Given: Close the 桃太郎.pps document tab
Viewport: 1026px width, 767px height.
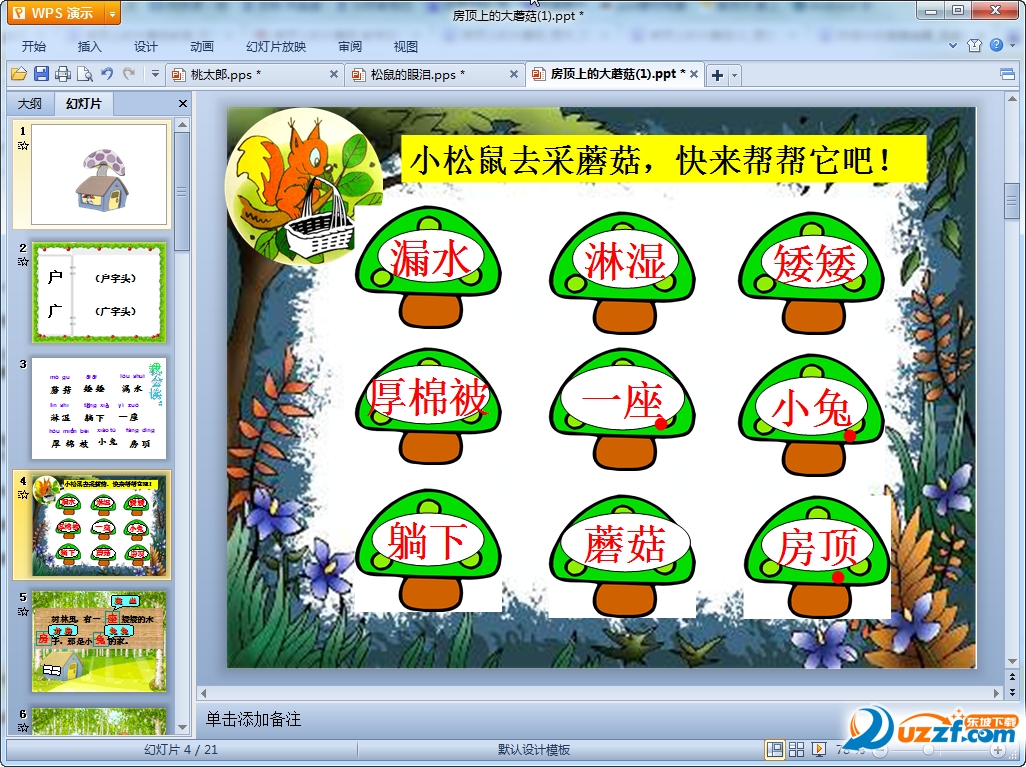Looking at the screenshot, I should click(334, 75).
